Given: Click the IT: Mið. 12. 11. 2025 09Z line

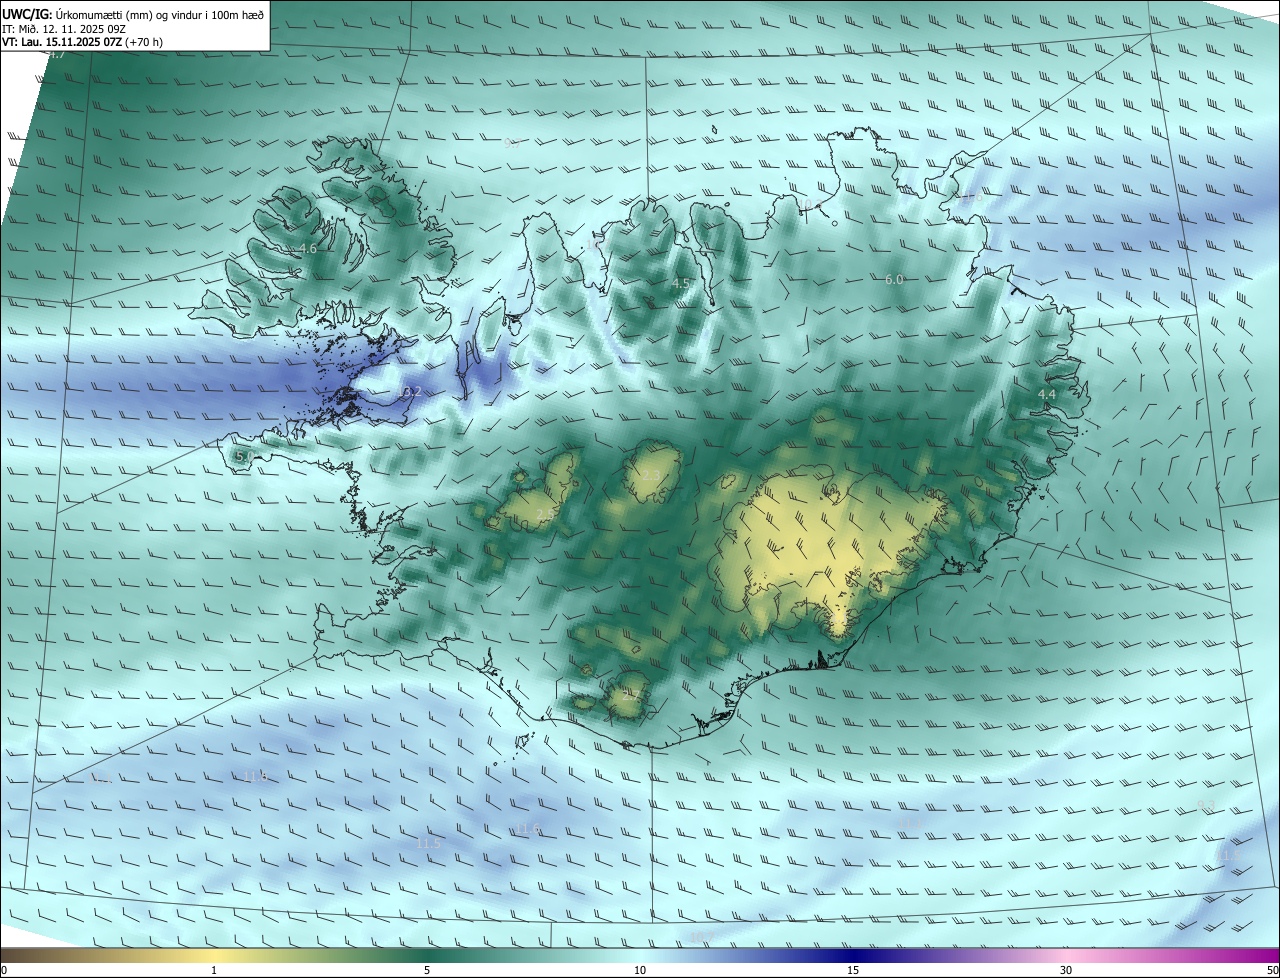Looking at the screenshot, I should click(x=64, y=28).
